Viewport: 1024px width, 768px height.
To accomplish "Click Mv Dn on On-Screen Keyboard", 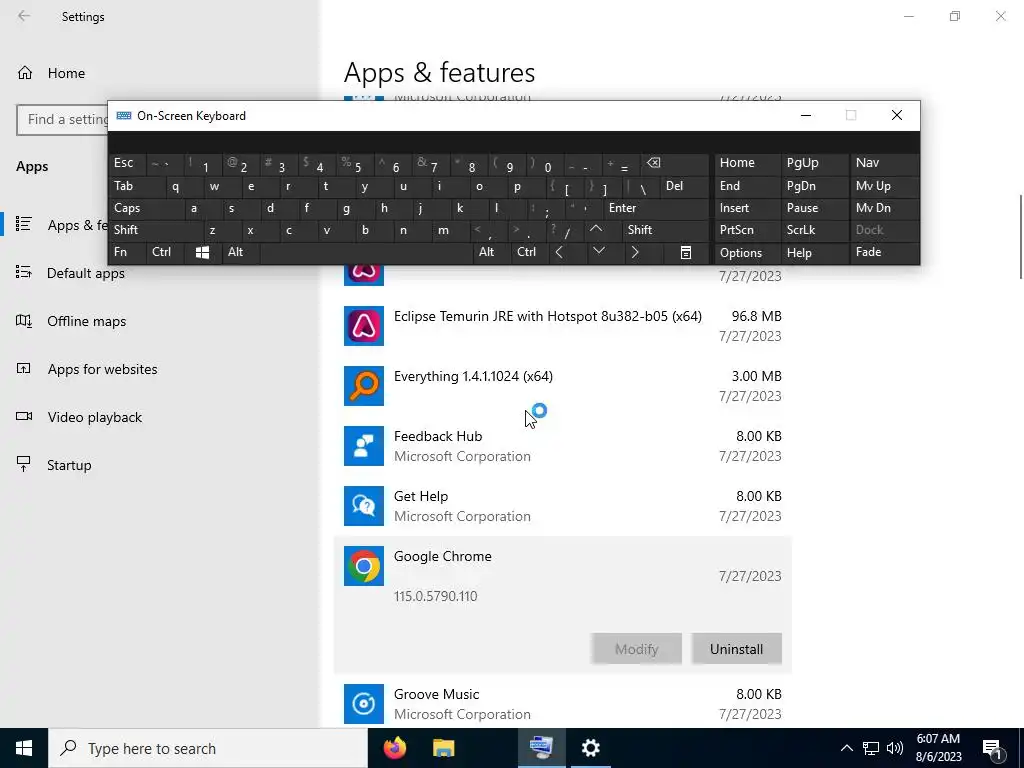I will point(884,208).
